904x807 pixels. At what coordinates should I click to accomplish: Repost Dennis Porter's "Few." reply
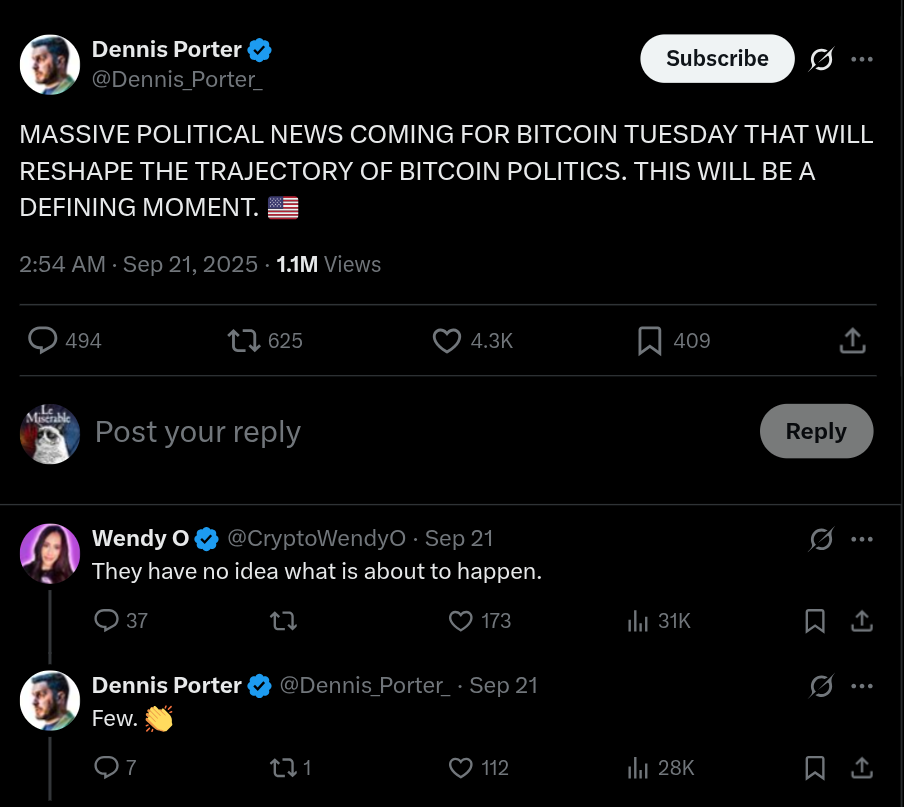[283, 768]
